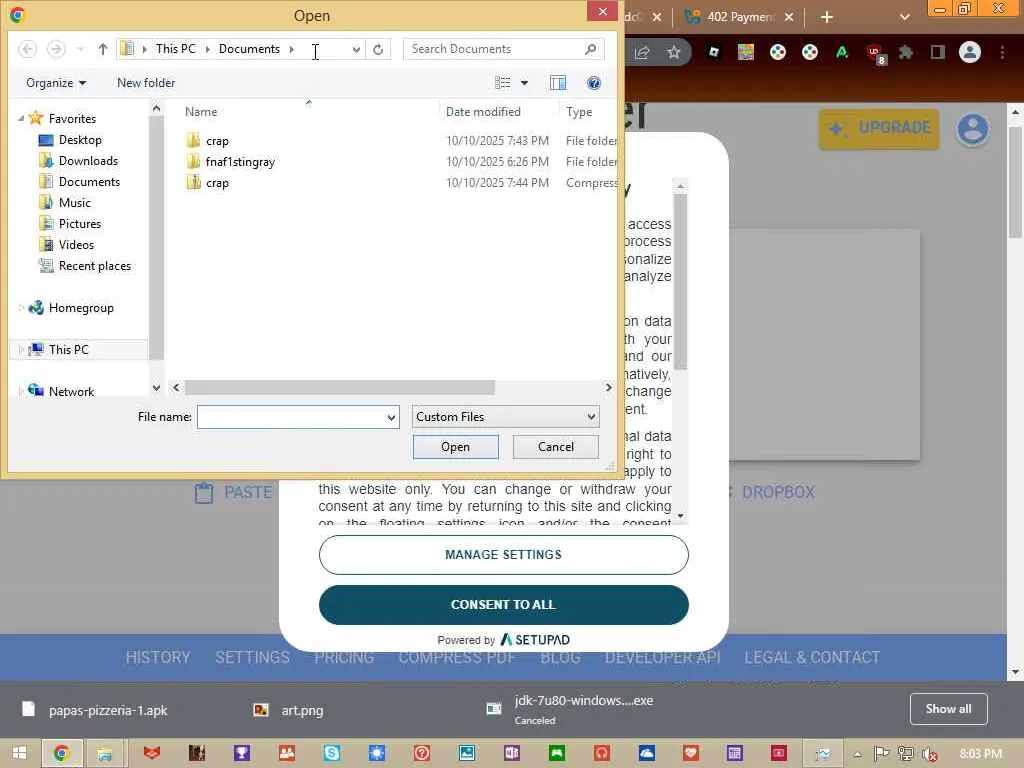
Task: Click the search magnifier in Search Documents
Action: [x=590, y=49]
